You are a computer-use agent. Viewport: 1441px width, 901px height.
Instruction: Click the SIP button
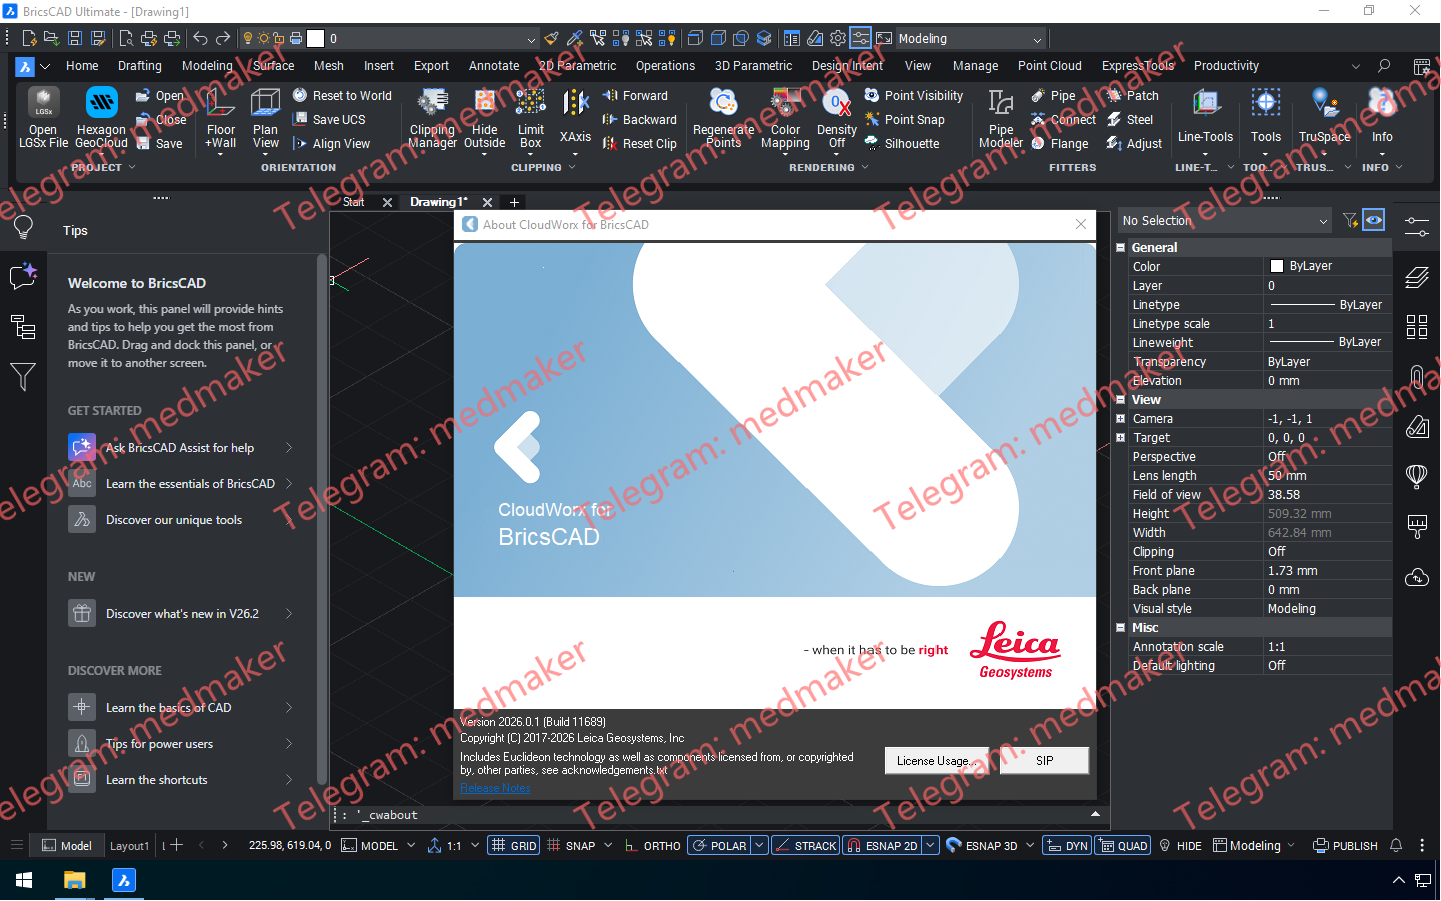click(1044, 761)
